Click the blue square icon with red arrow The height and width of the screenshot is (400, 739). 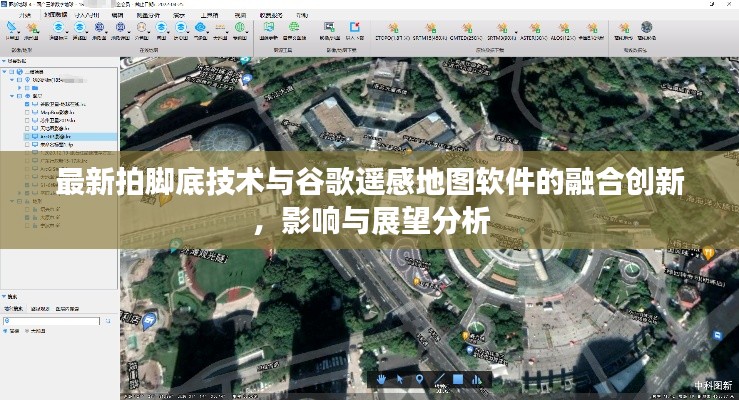pyautogui.click(x=354, y=27)
